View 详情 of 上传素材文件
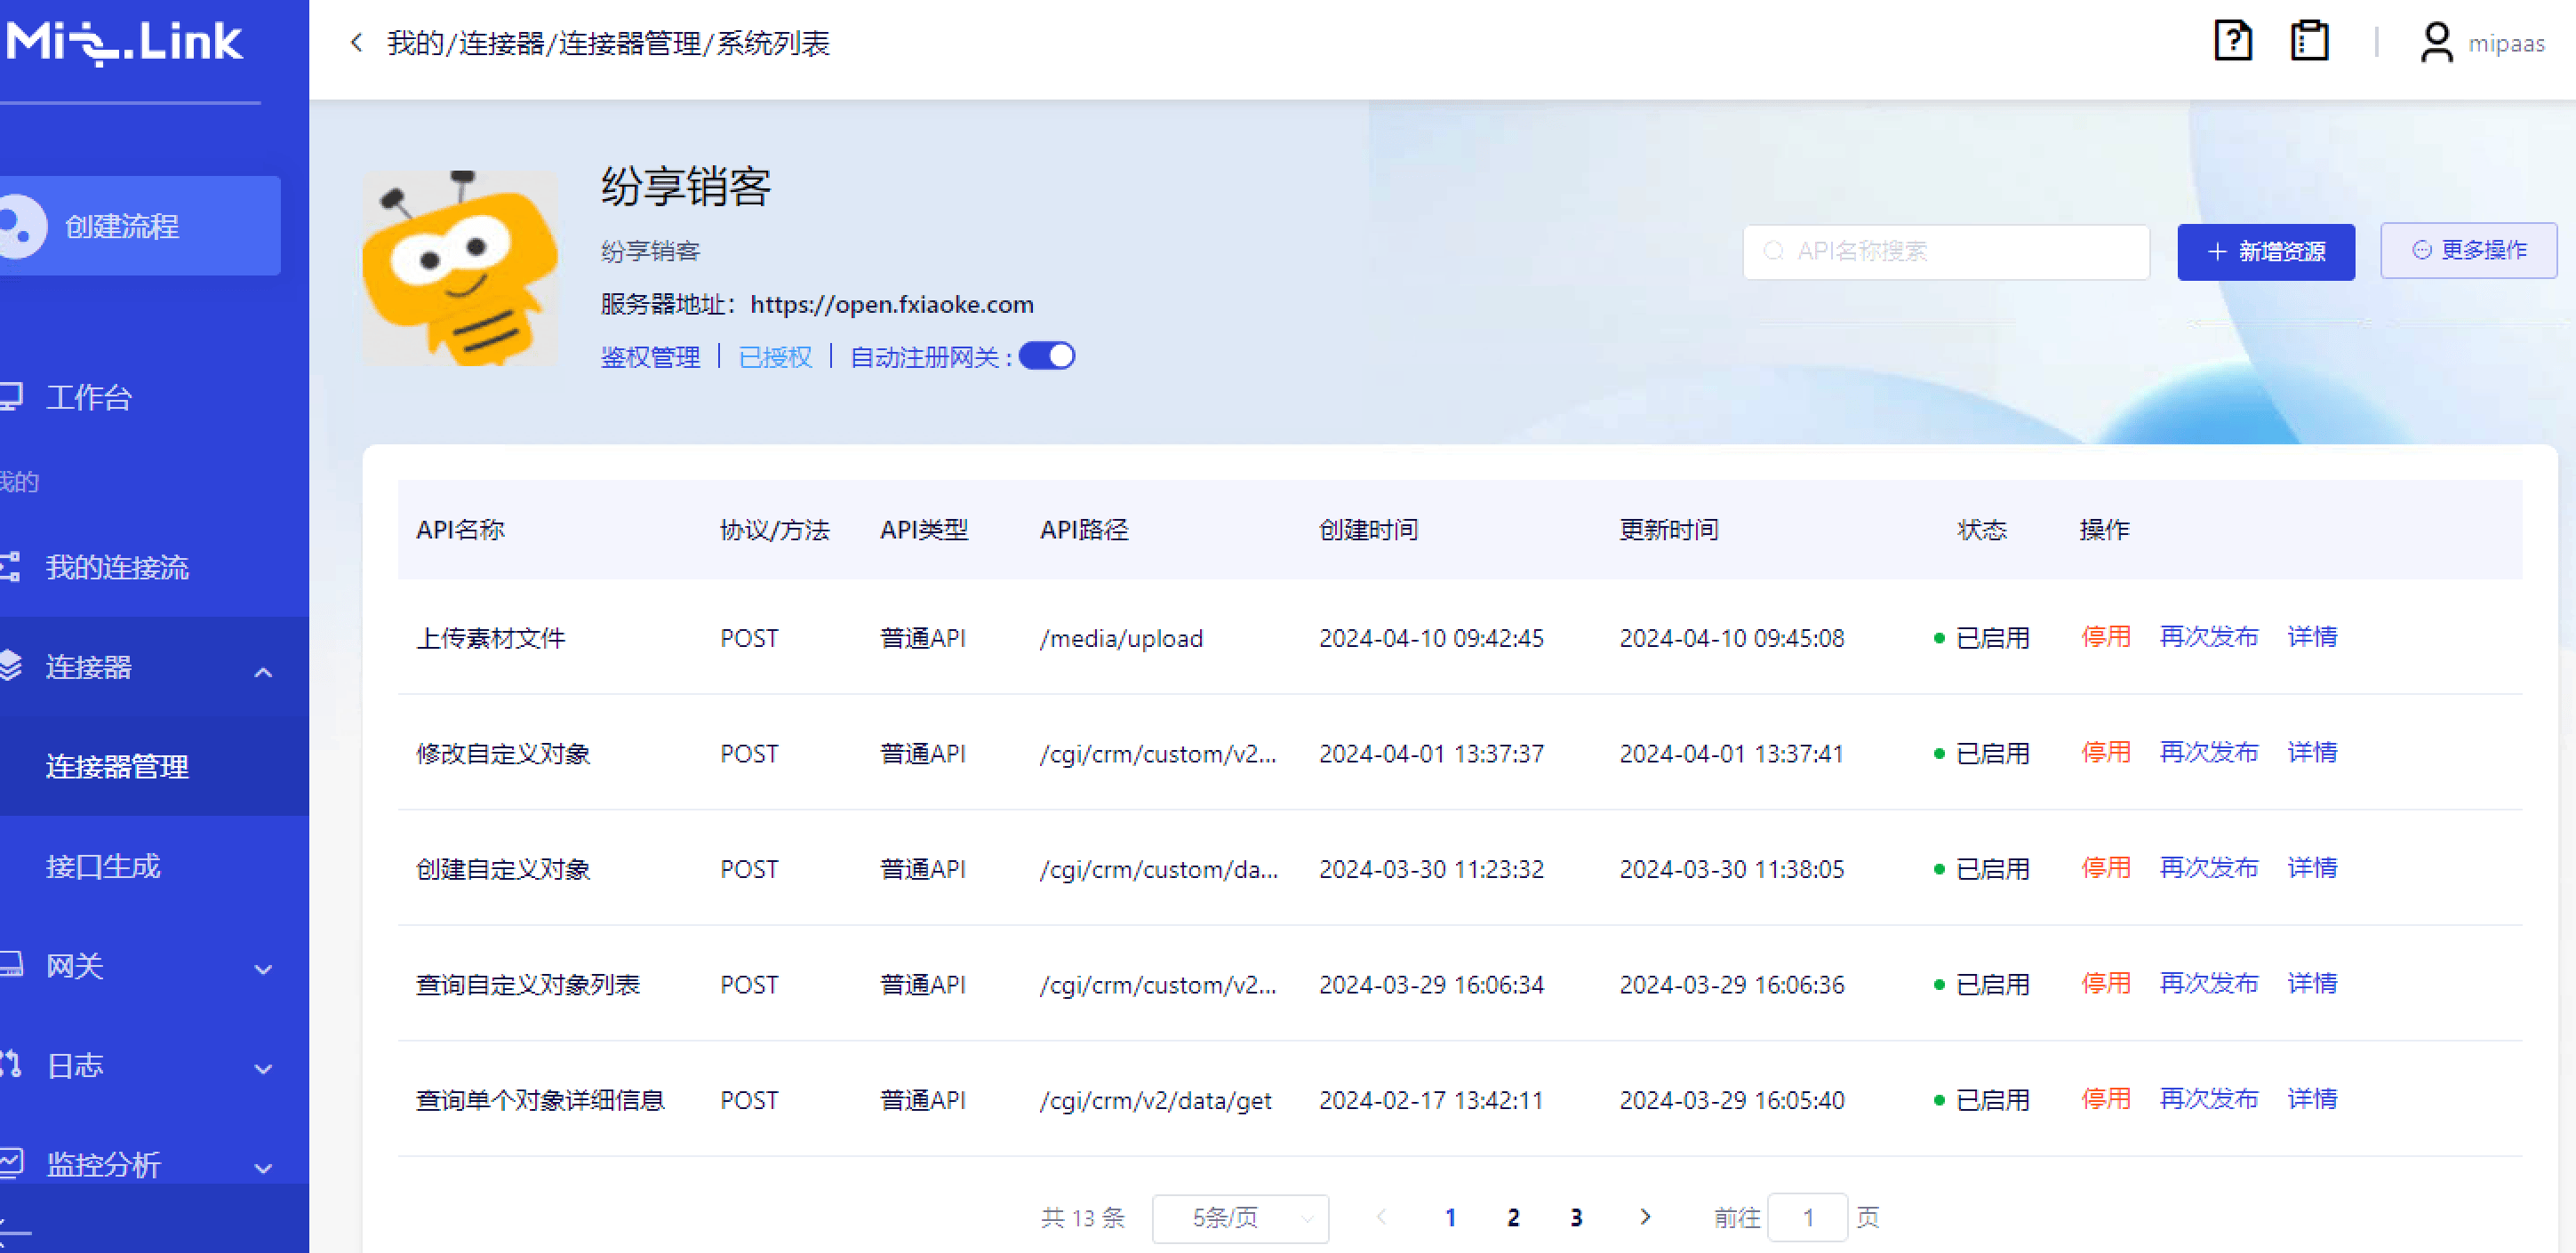Viewport: 2576px width, 1253px height. pyautogui.click(x=2312, y=636)
